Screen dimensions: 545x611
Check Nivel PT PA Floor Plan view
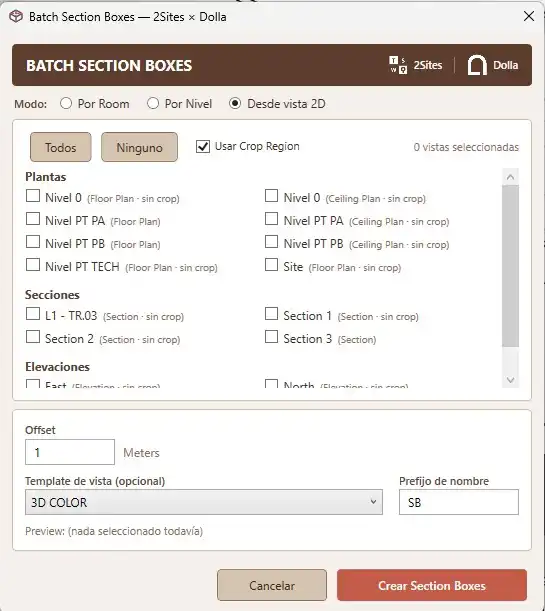pyautogui.click(x=33, y=219)
